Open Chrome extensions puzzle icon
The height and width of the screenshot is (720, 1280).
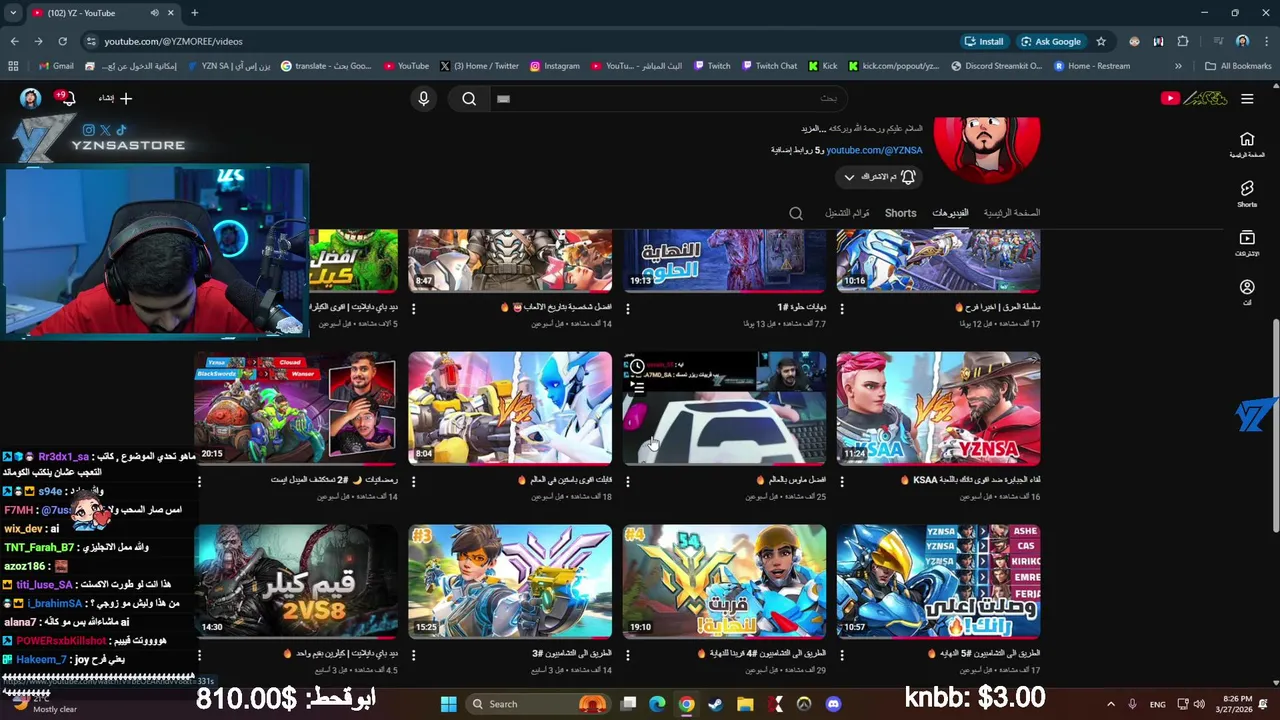pos(1183,41)
